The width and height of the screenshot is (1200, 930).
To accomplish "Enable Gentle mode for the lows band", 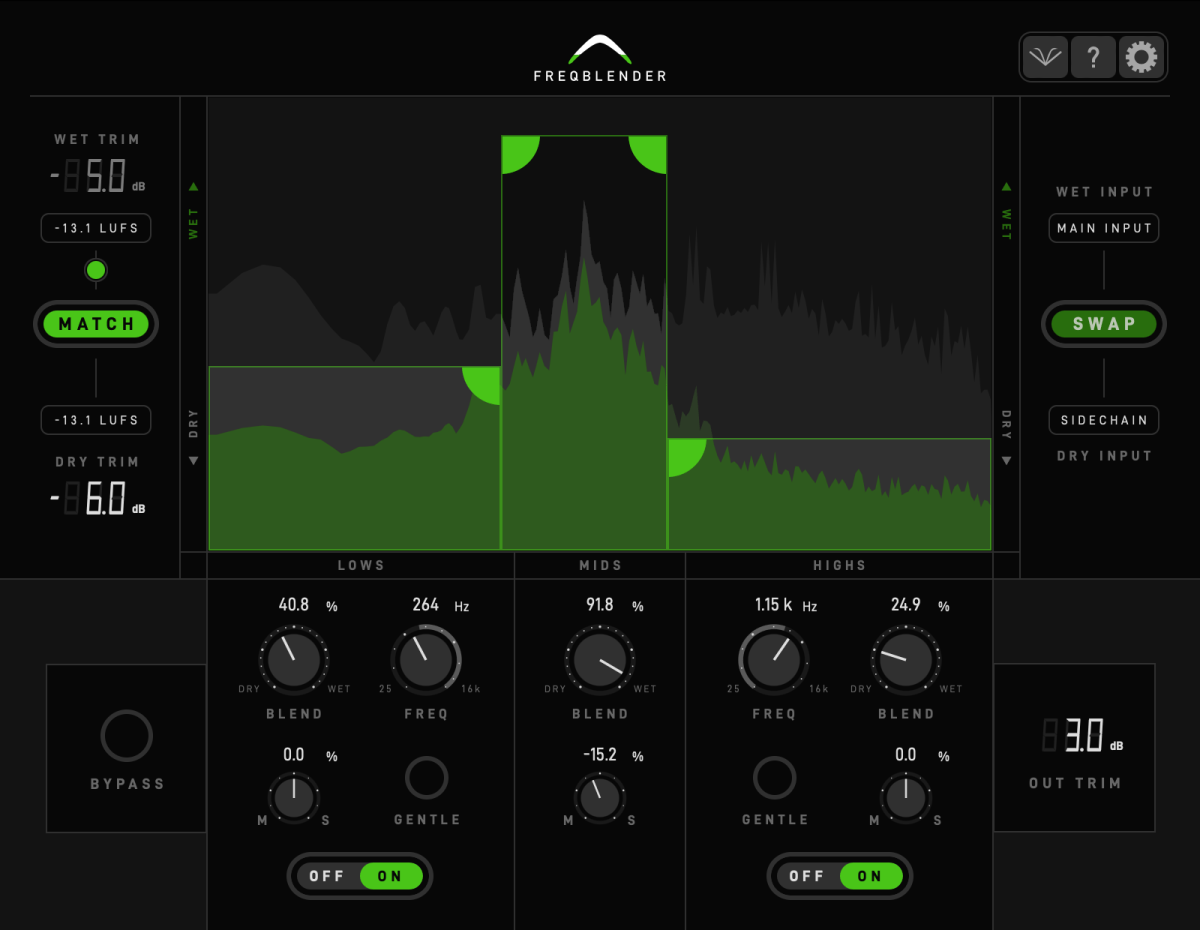I will tap(427, 777).
